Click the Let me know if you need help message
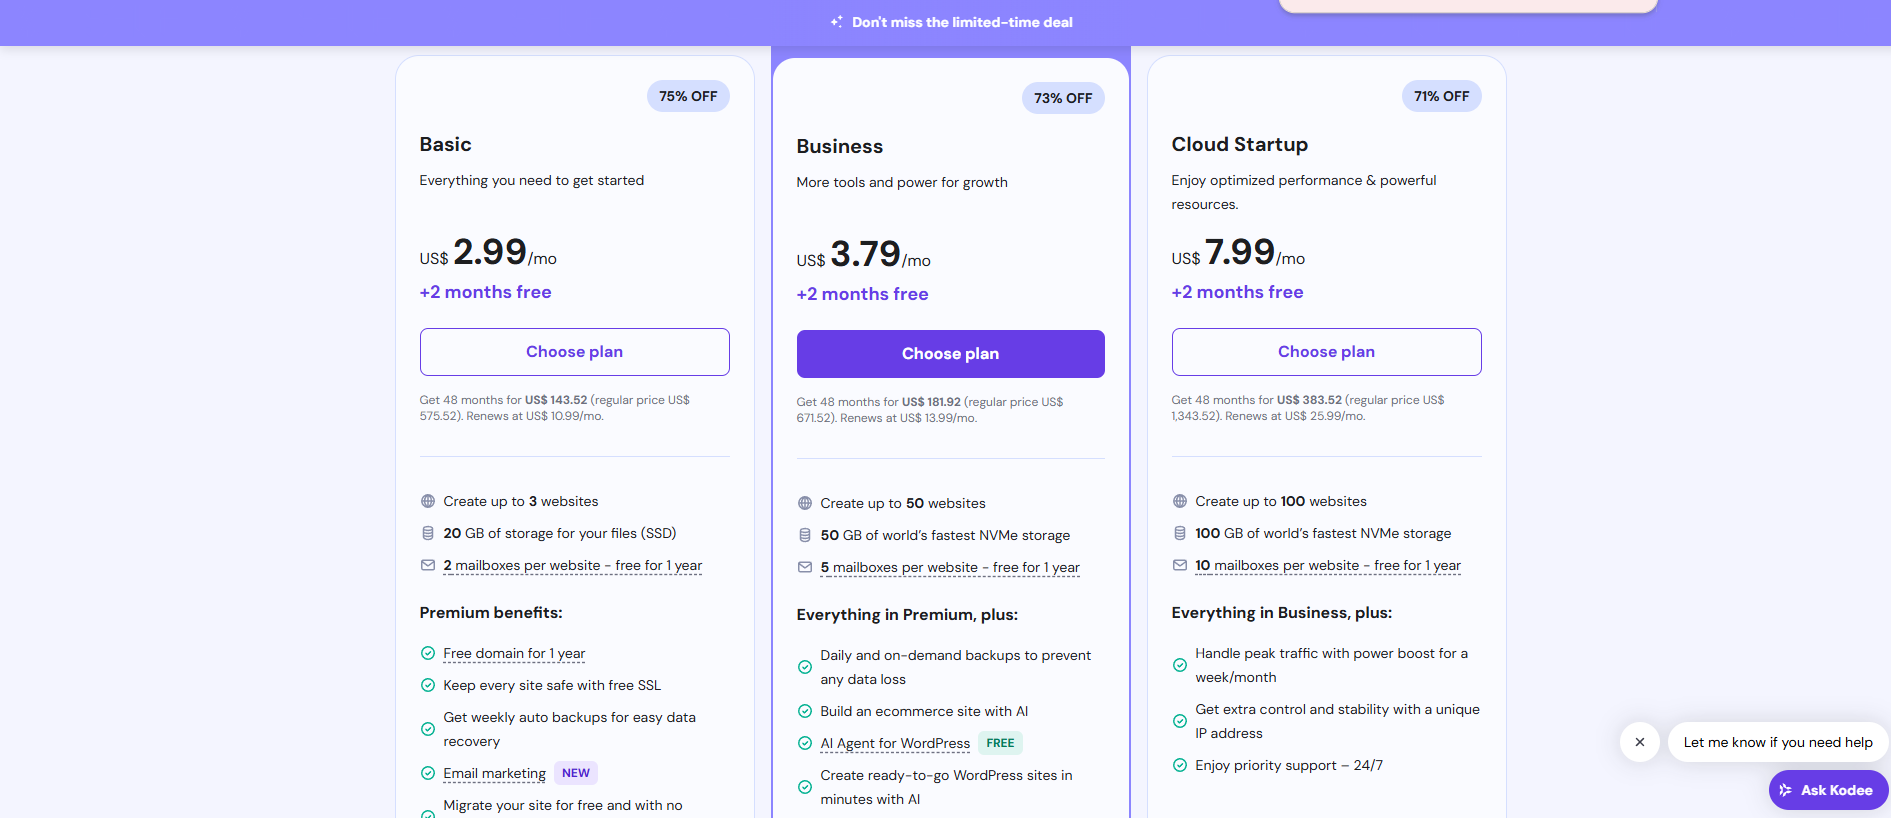This screenshot has height=818, width=1891. [1777, 742]
